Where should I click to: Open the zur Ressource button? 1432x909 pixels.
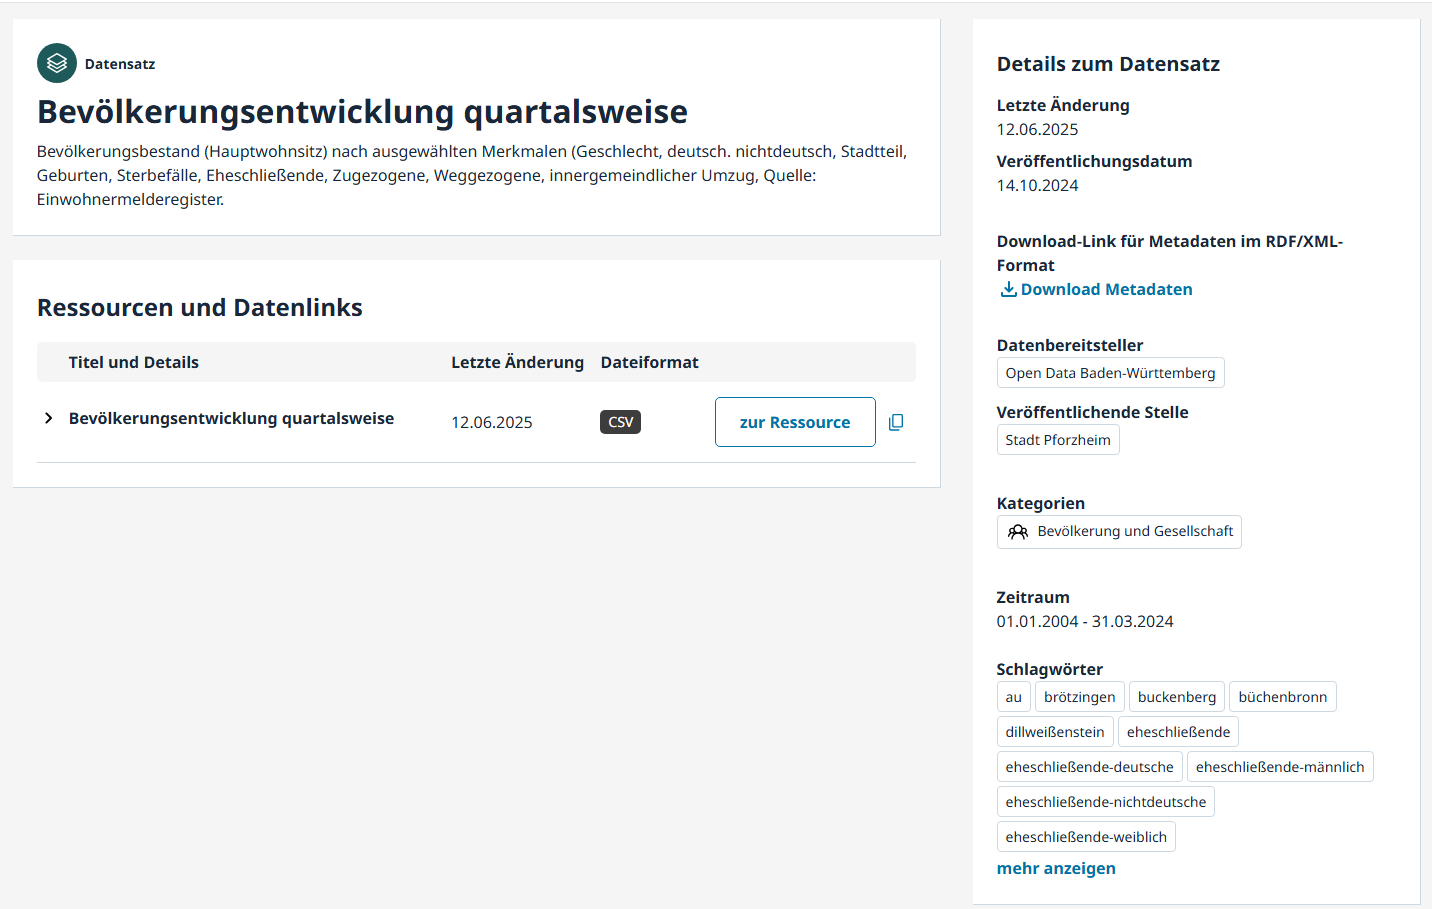pyautogui.click(x=794, y=422)
